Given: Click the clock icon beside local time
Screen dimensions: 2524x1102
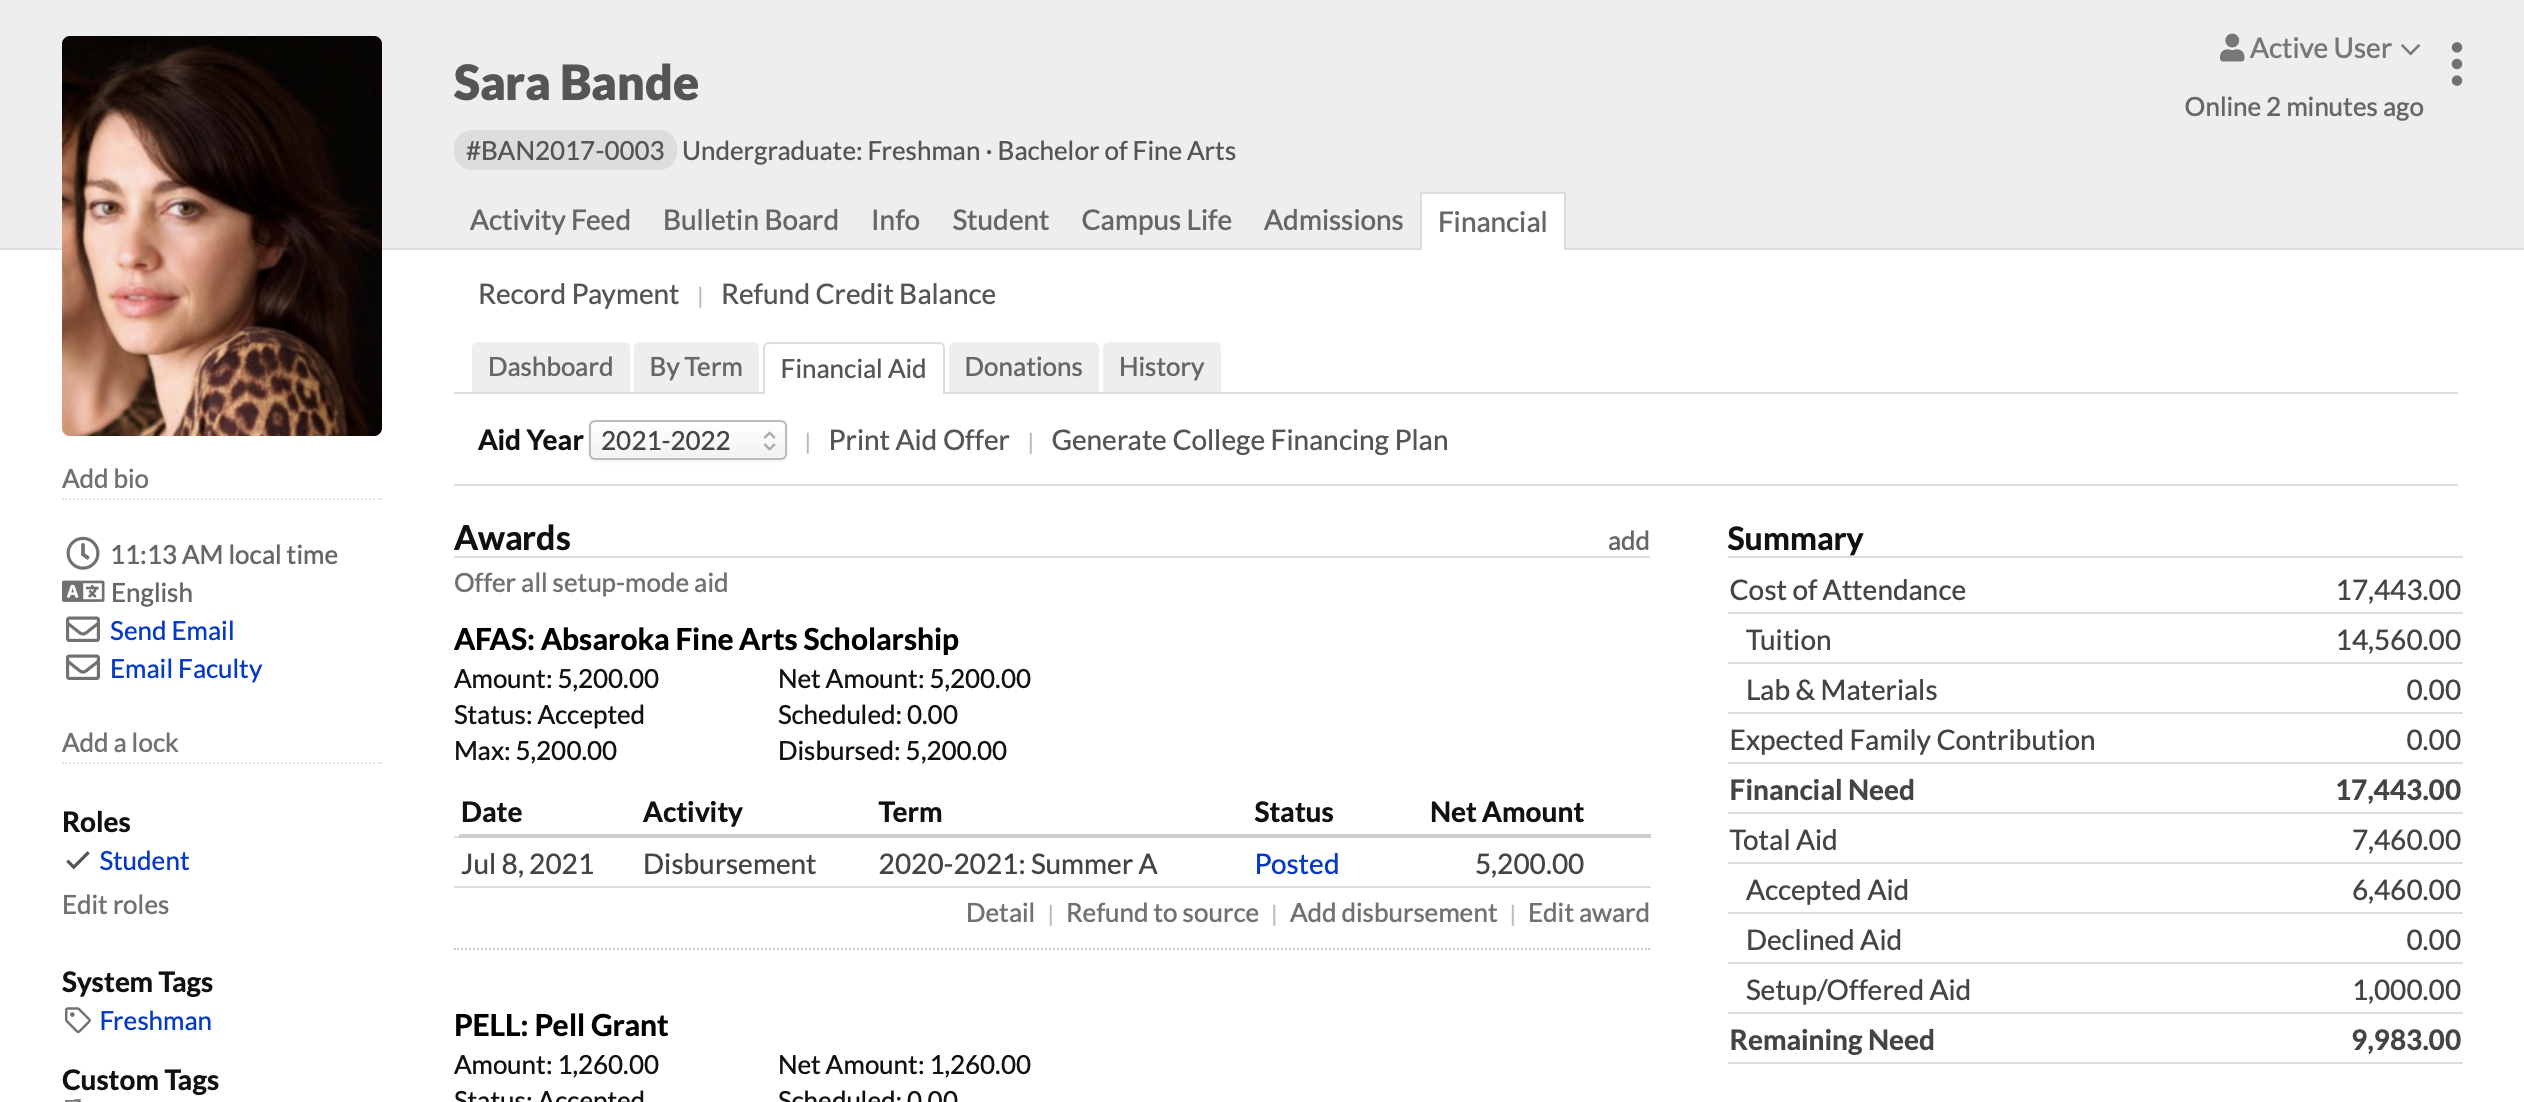Looking at the screenshot, I should 82,553.
